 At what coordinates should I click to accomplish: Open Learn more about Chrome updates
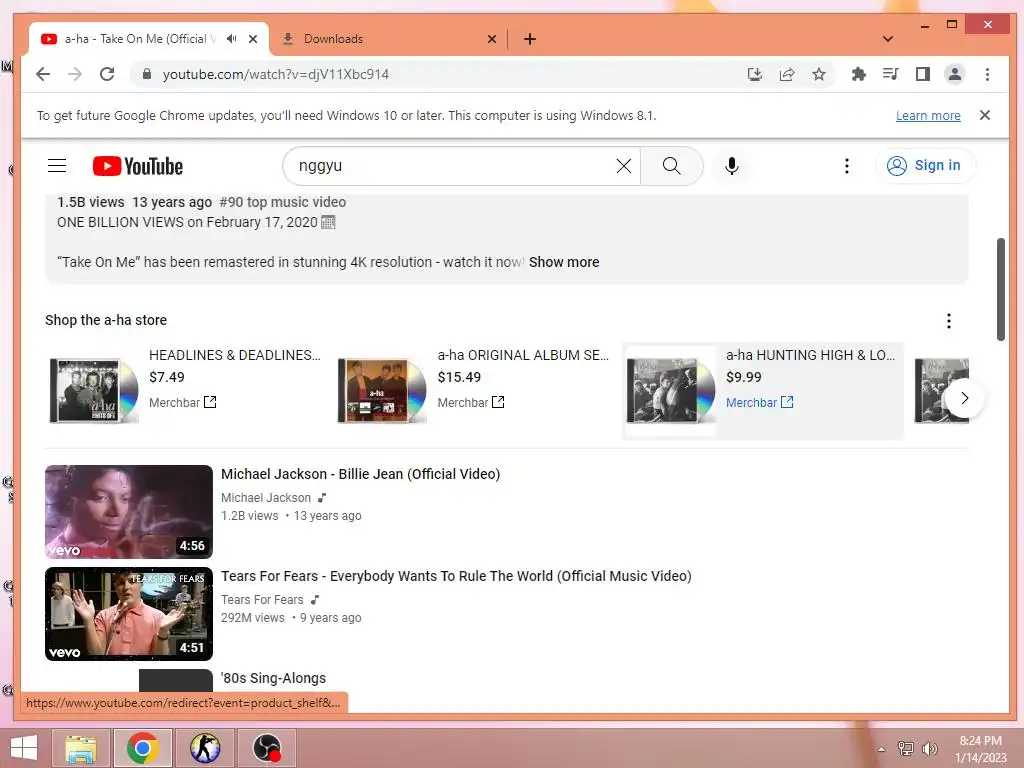(928, 116)
